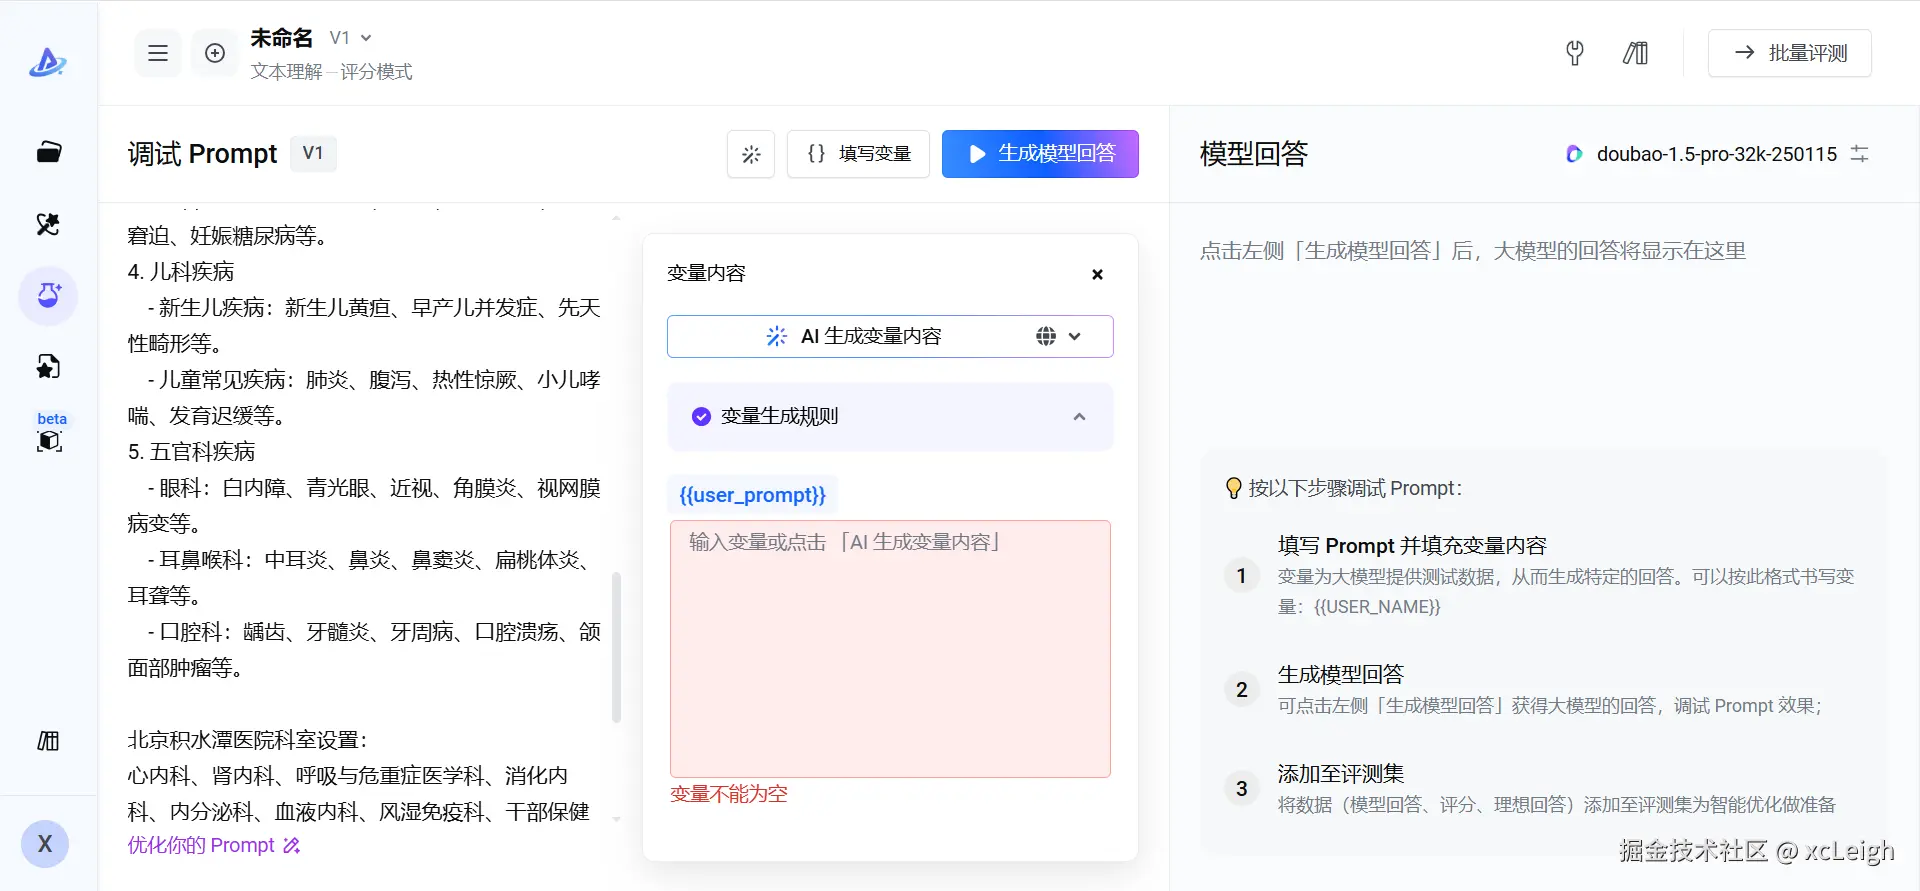This screenshot has height=891, width=1920.
Task: Toggle the 变量生成规则 check circle
Action: (x=701, y=416)
